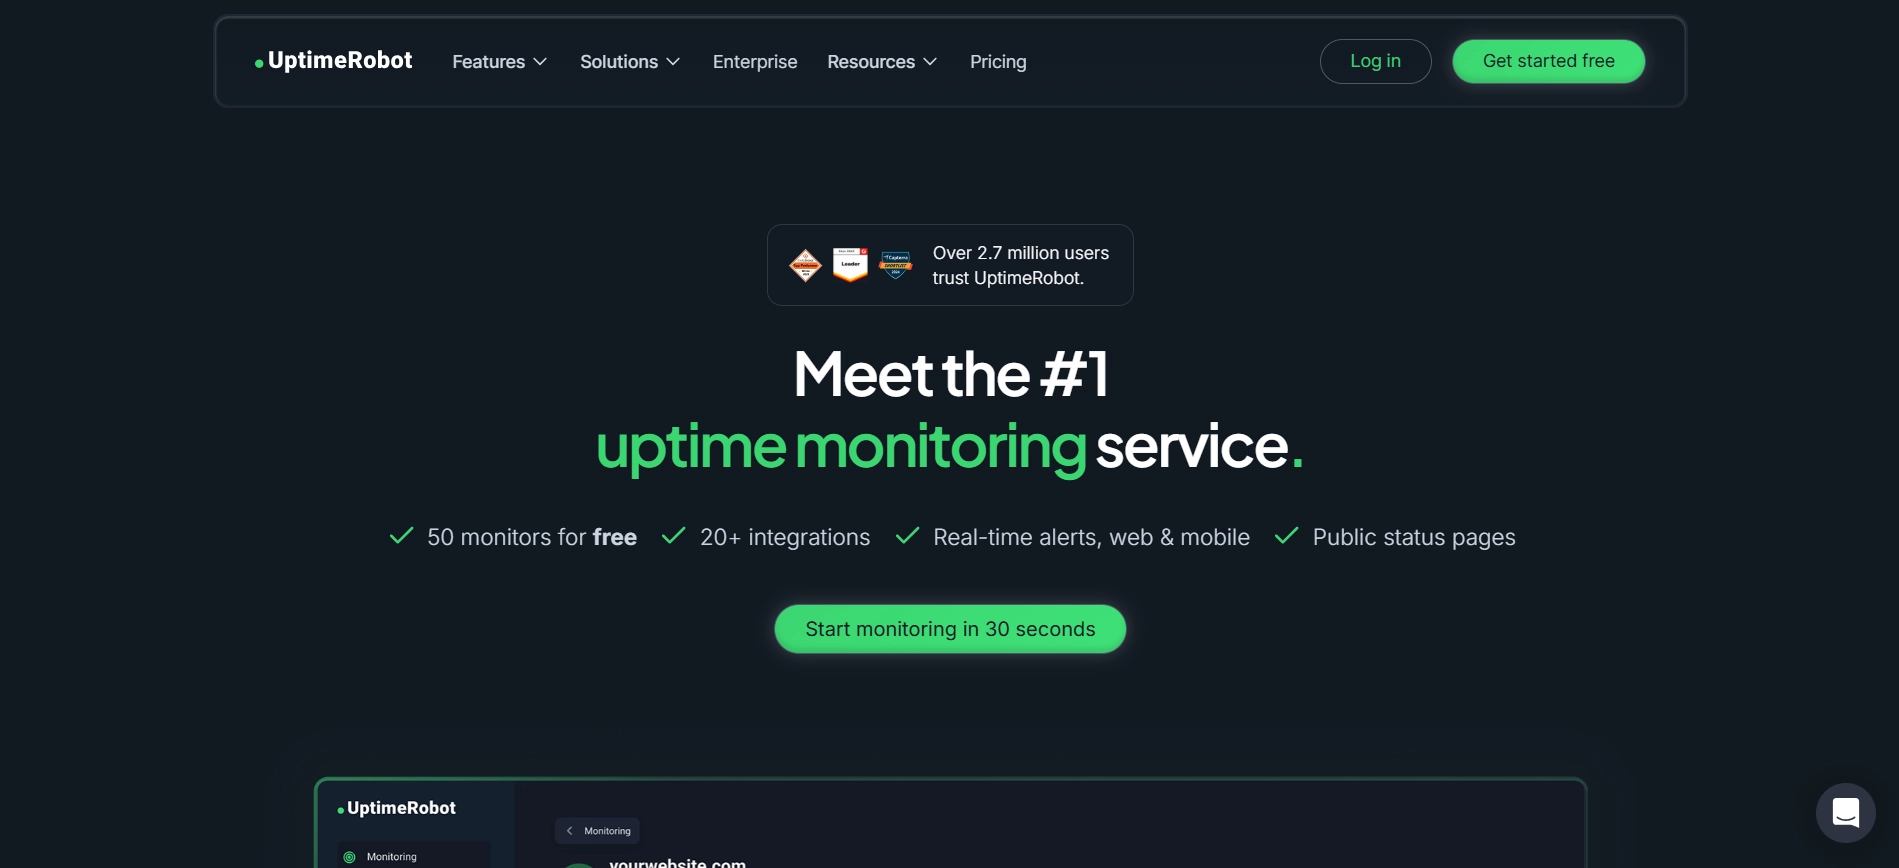Click the orange diamond award badge

(805, 265)
